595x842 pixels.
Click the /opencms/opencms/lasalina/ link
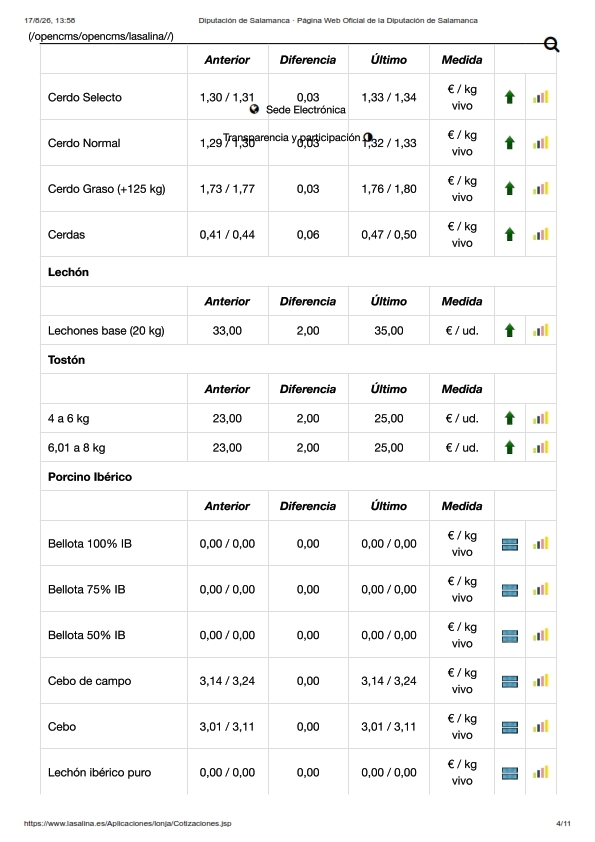101,37
